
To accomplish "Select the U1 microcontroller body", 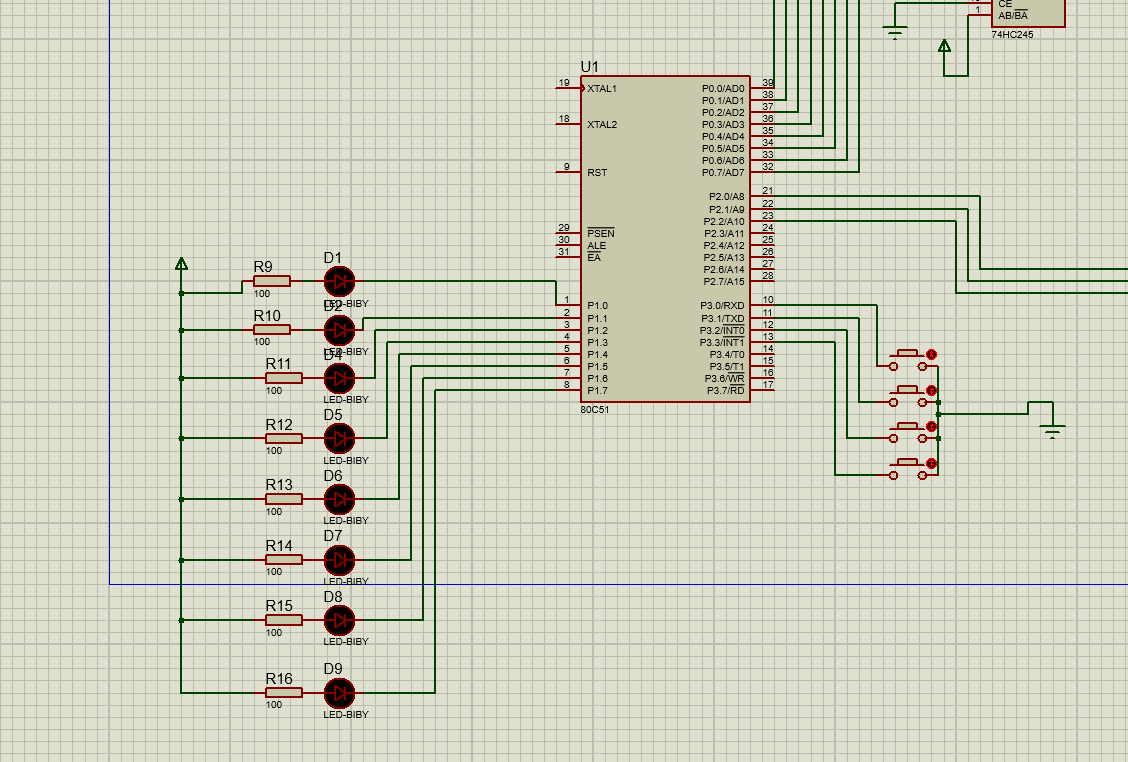I will pyautogui.click(x=665, y=239).
